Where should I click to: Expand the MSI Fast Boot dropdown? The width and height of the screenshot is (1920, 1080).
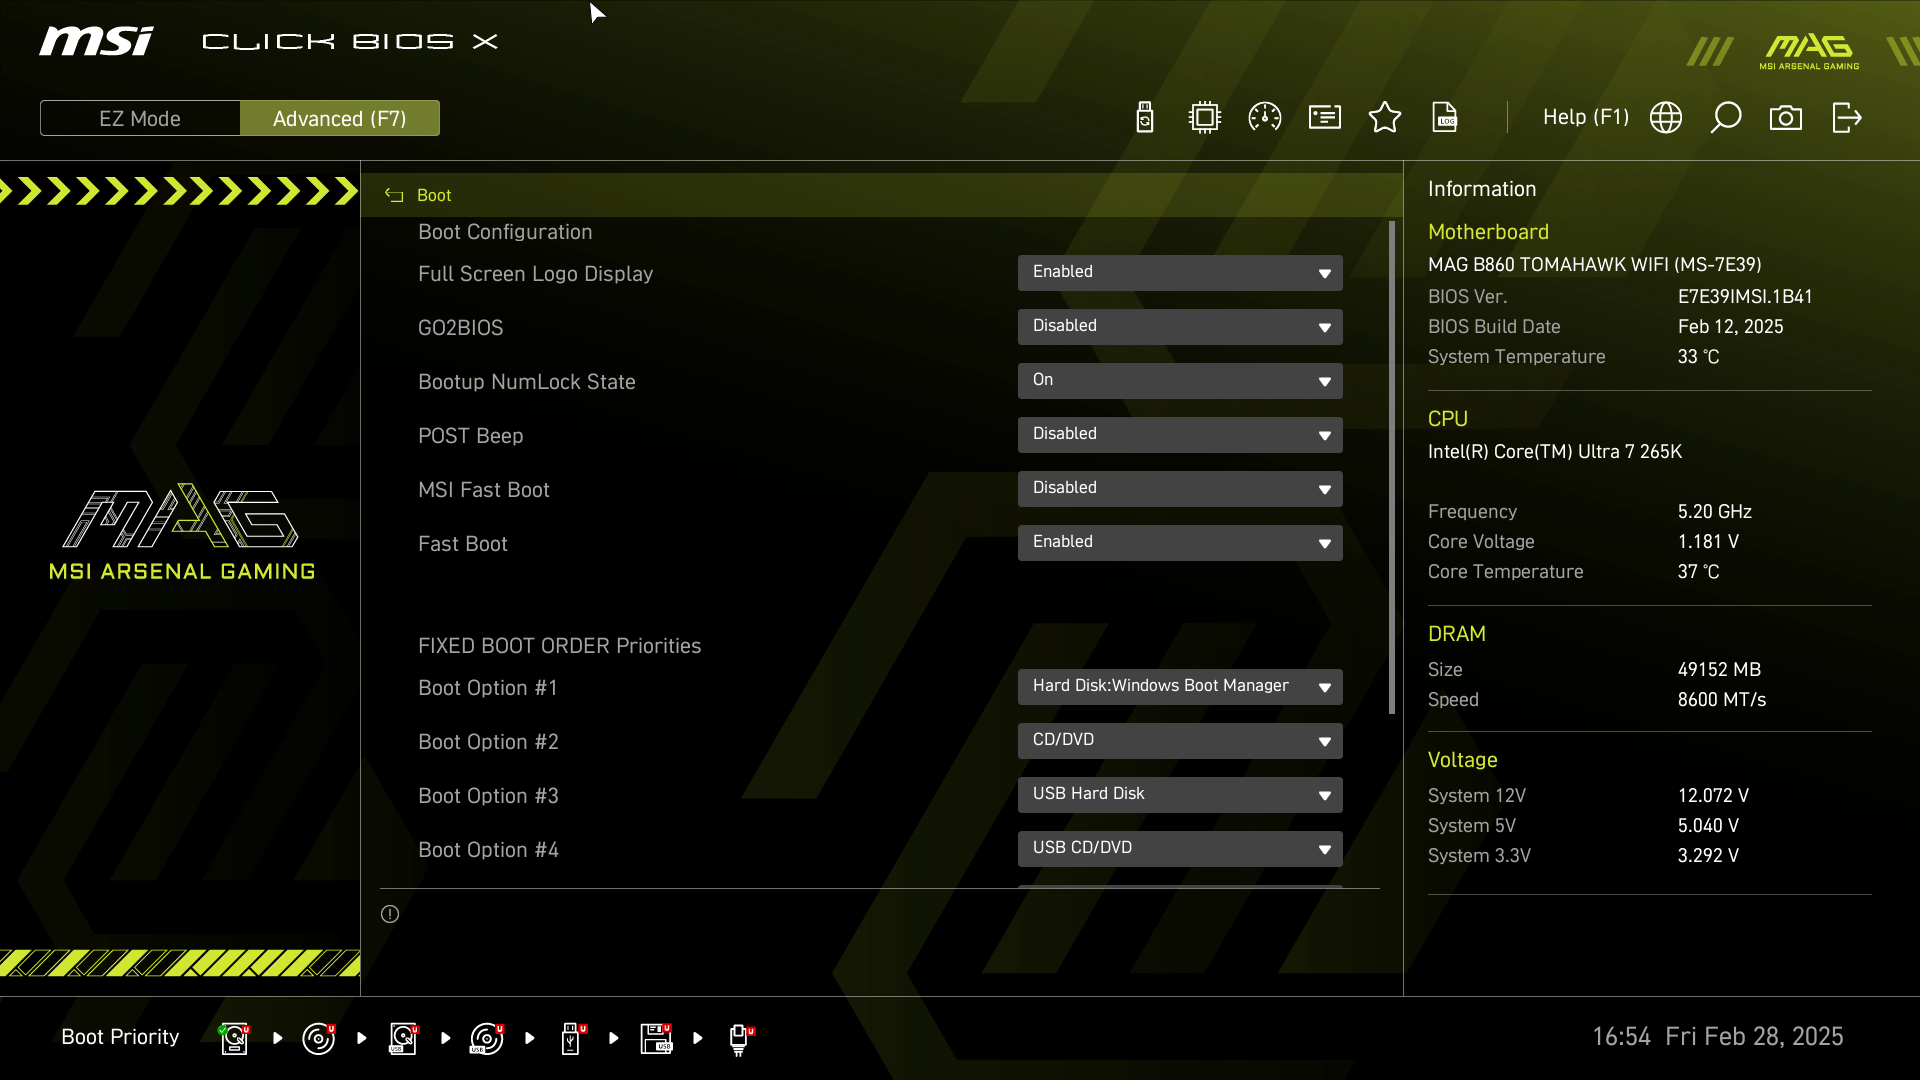pos(1180,489)
